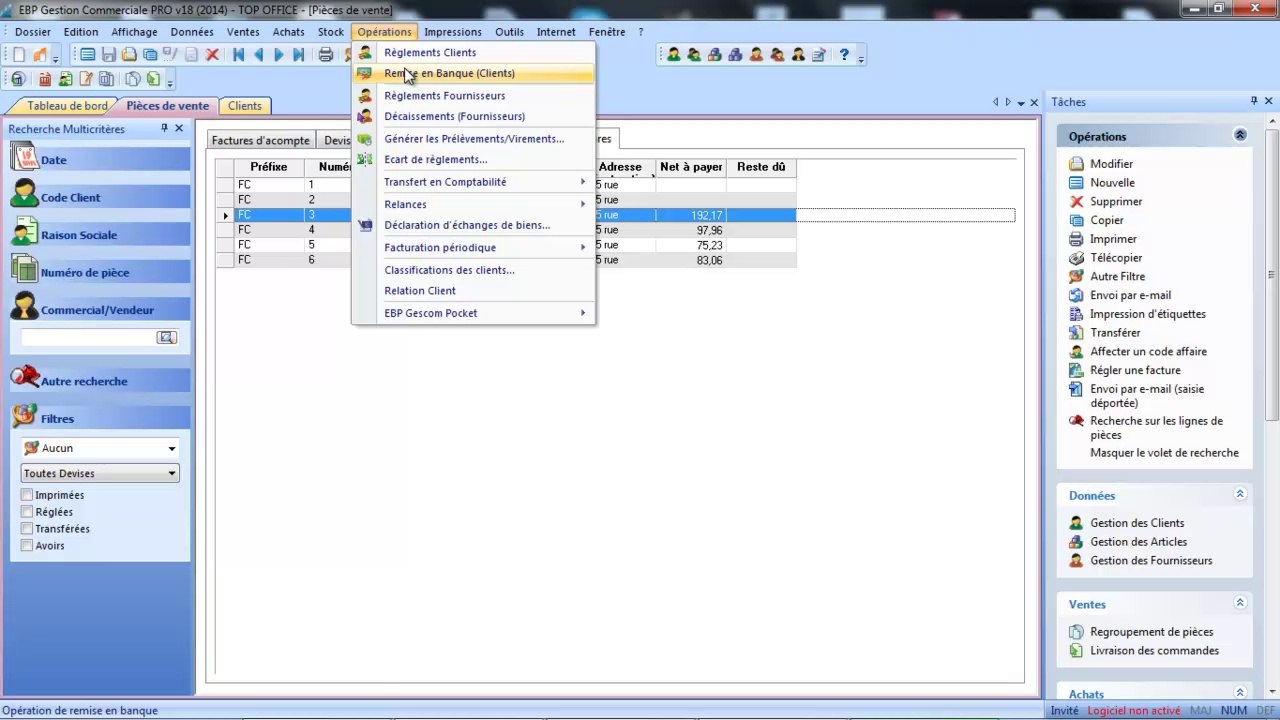The width and height of the screenshot is (1280, 720).
Task: Expand the Toutes Devises combo box
Action: [x=171, y=474]
